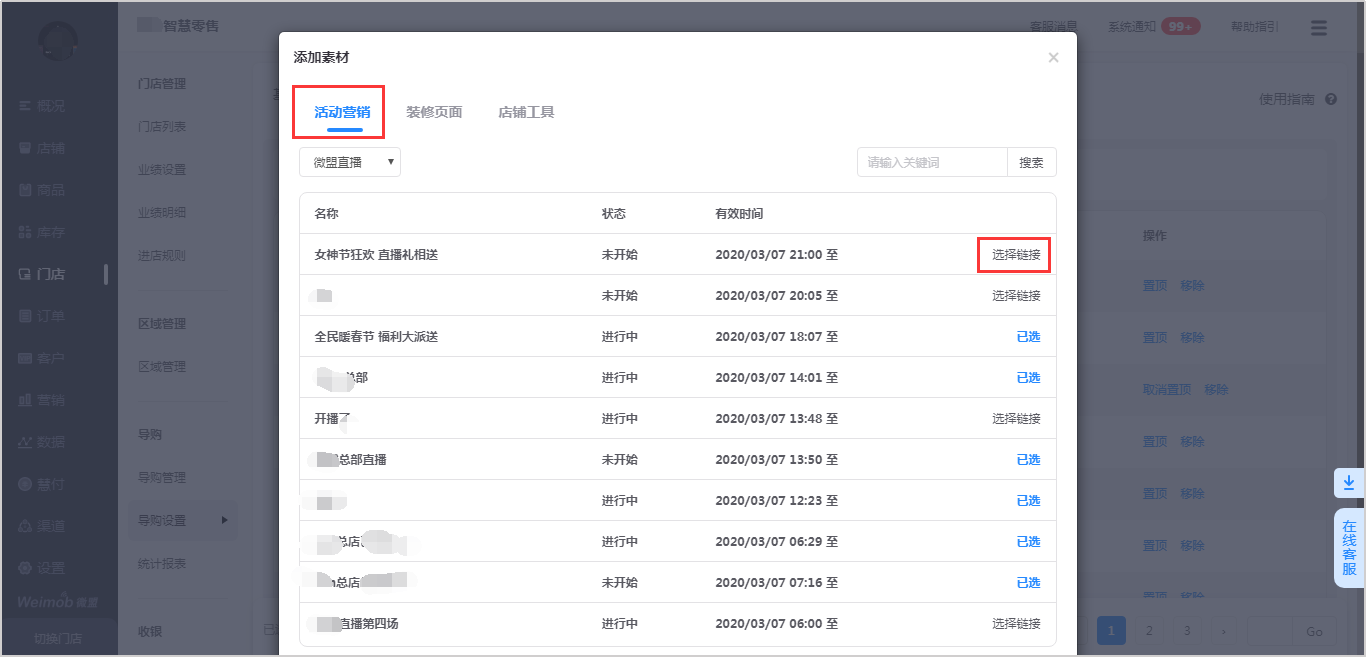The height and width of the screenshot is (658, 1367).
Task: Click the question mark icon beside 使用指南
Action: tap(1331, 99)
